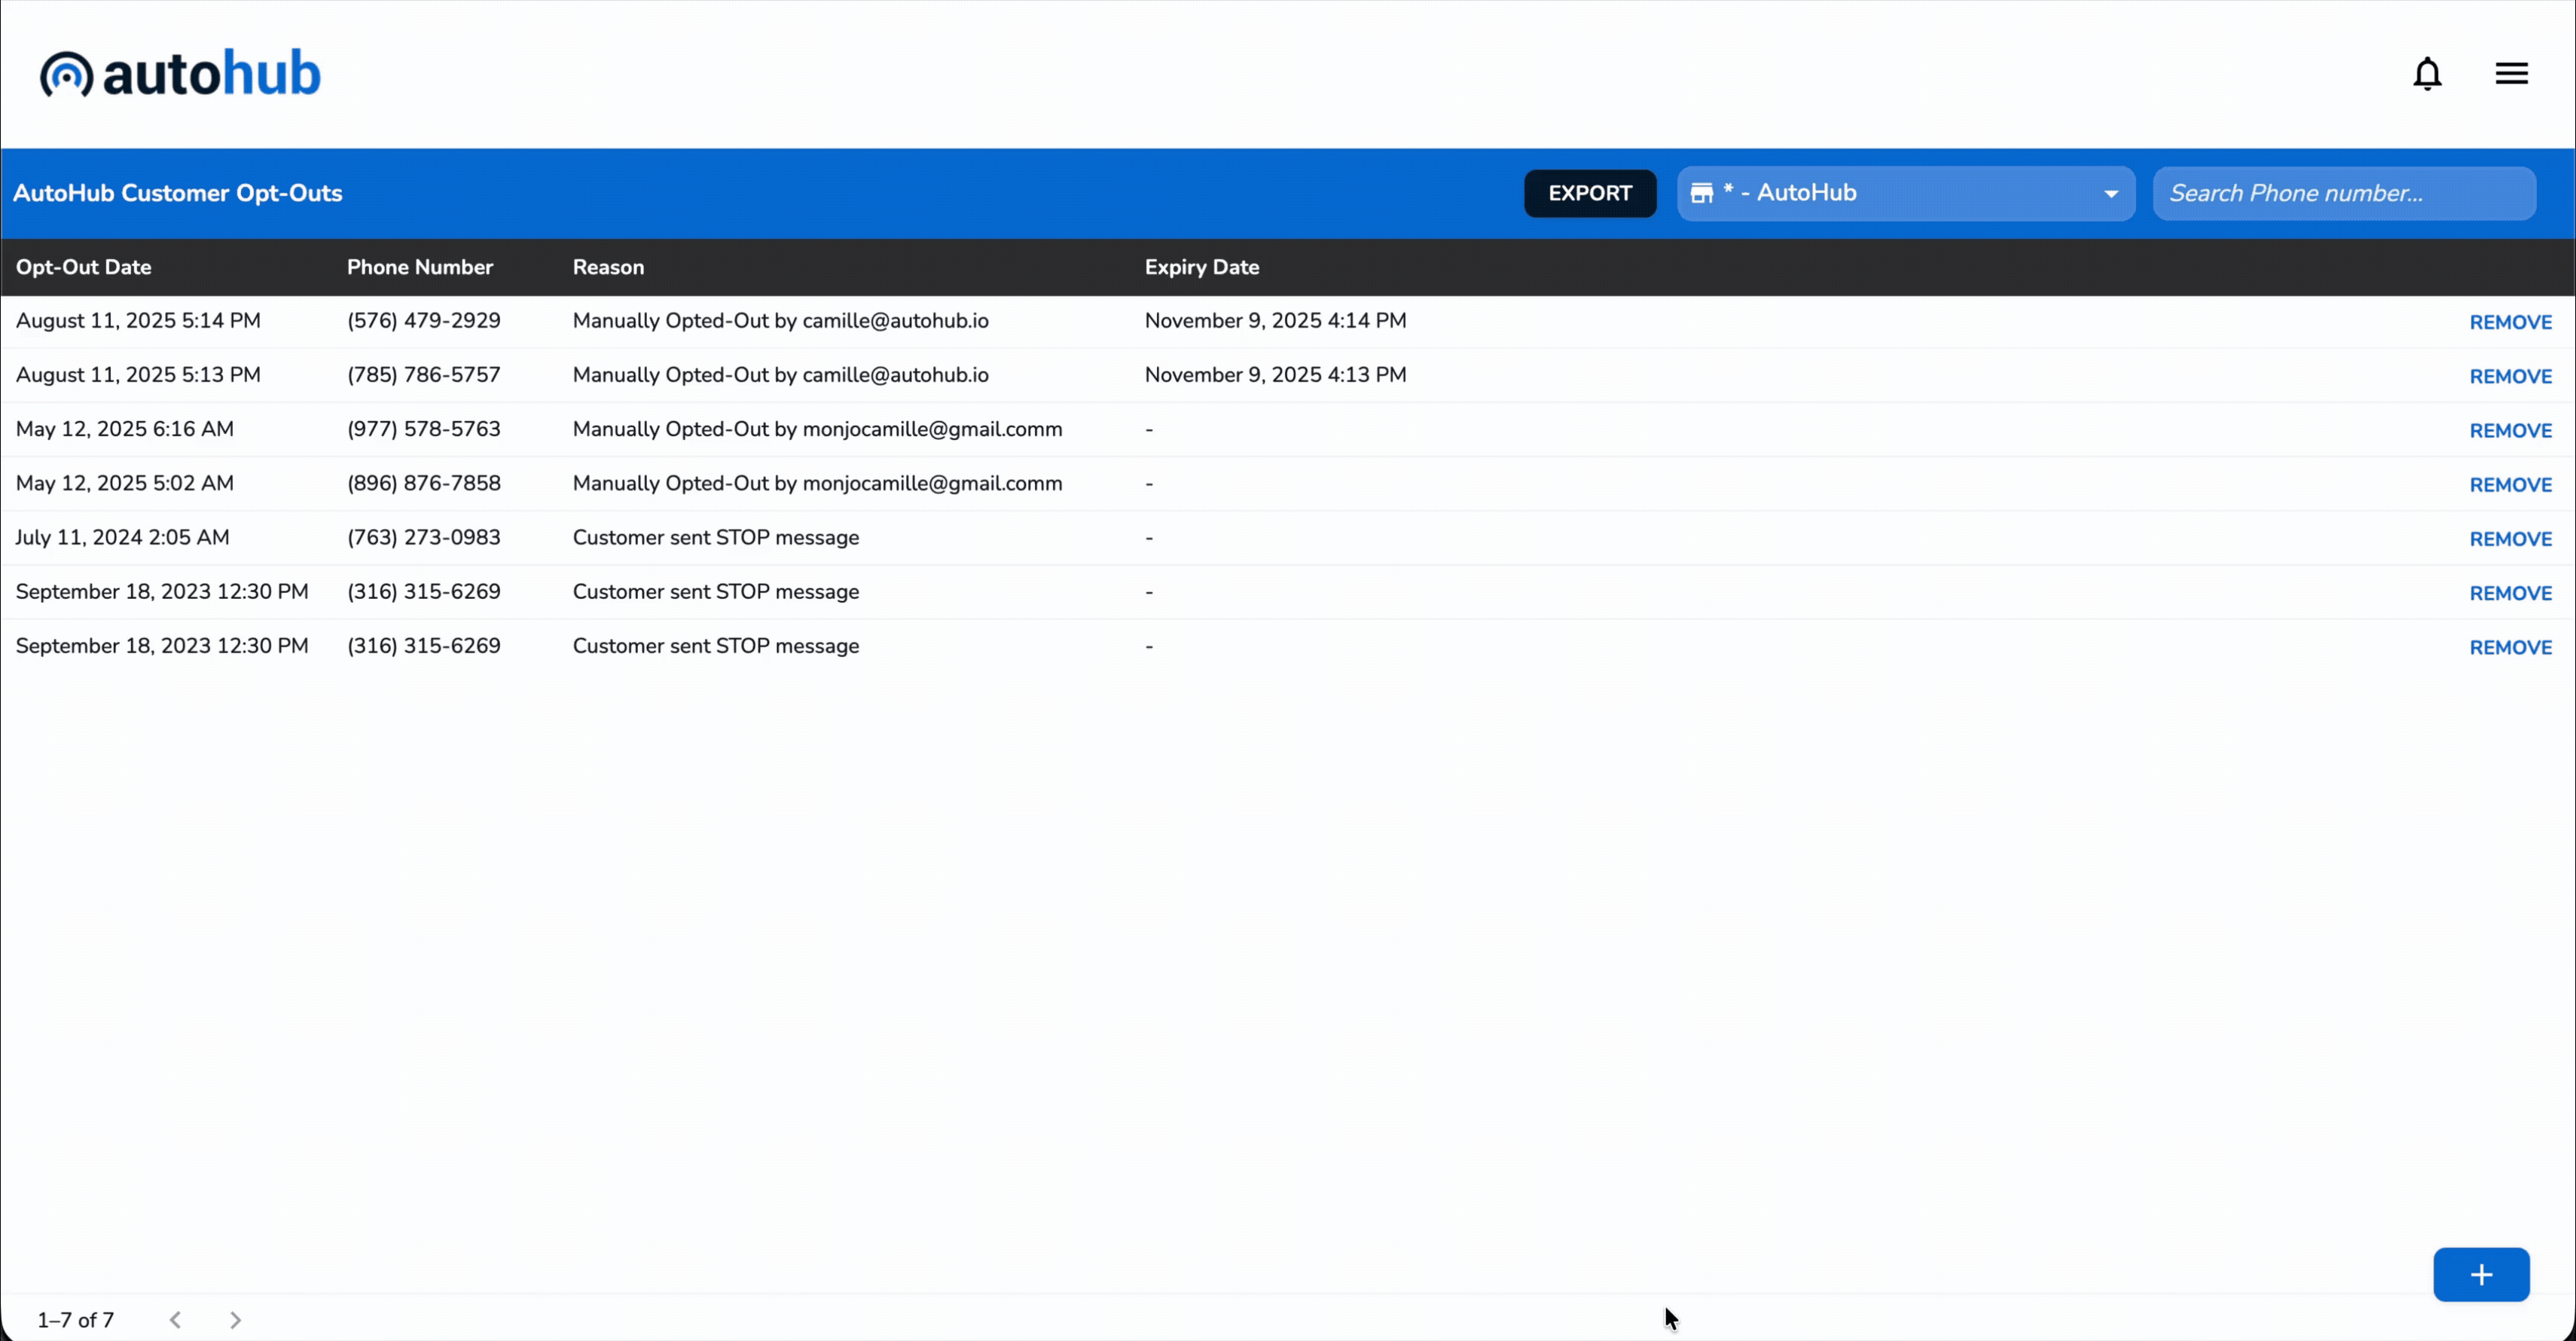
Task: Click the store icon in selector
Action: (x=1702, y=193)
